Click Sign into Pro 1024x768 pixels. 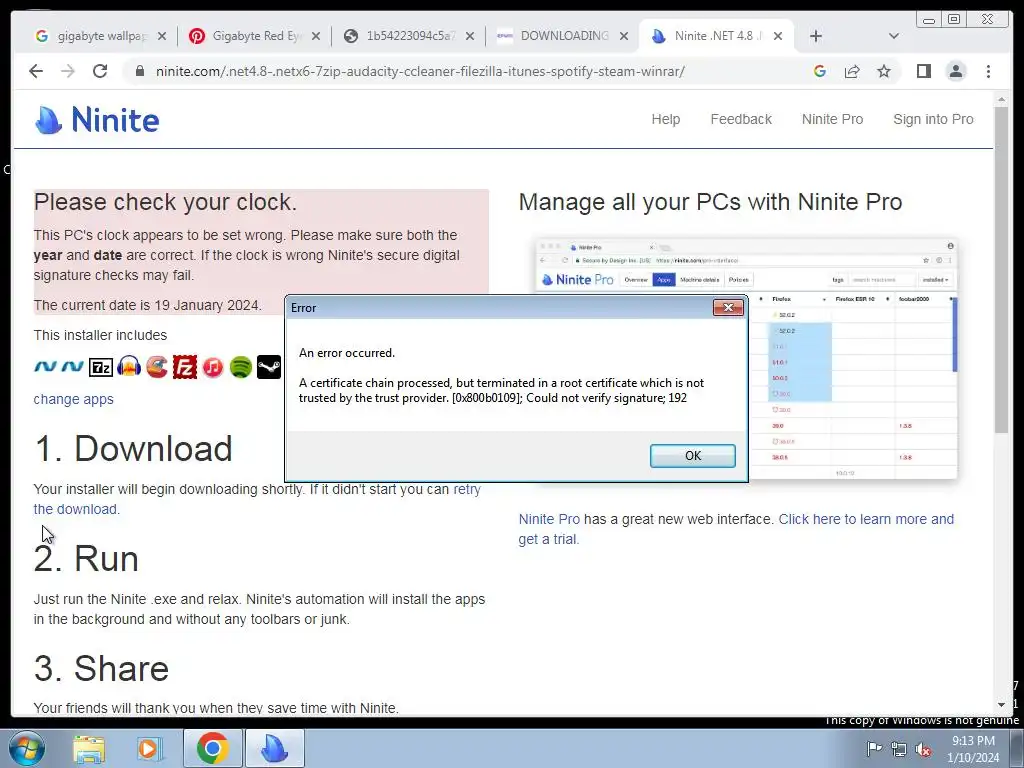(933, 119)
